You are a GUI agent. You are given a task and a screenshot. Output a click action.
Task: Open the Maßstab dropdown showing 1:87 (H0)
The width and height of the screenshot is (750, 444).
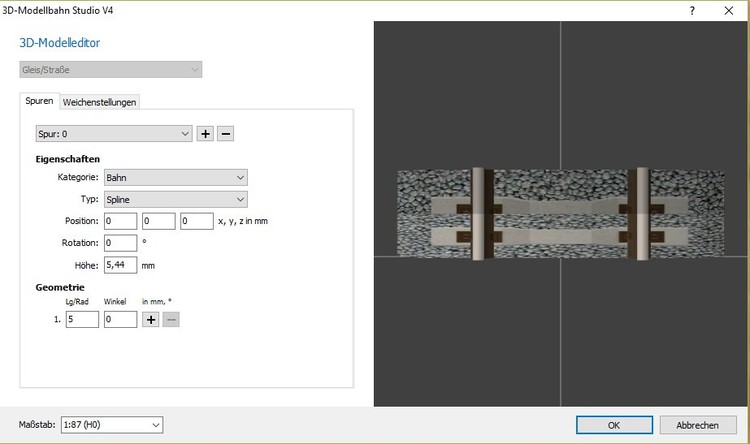112,425
